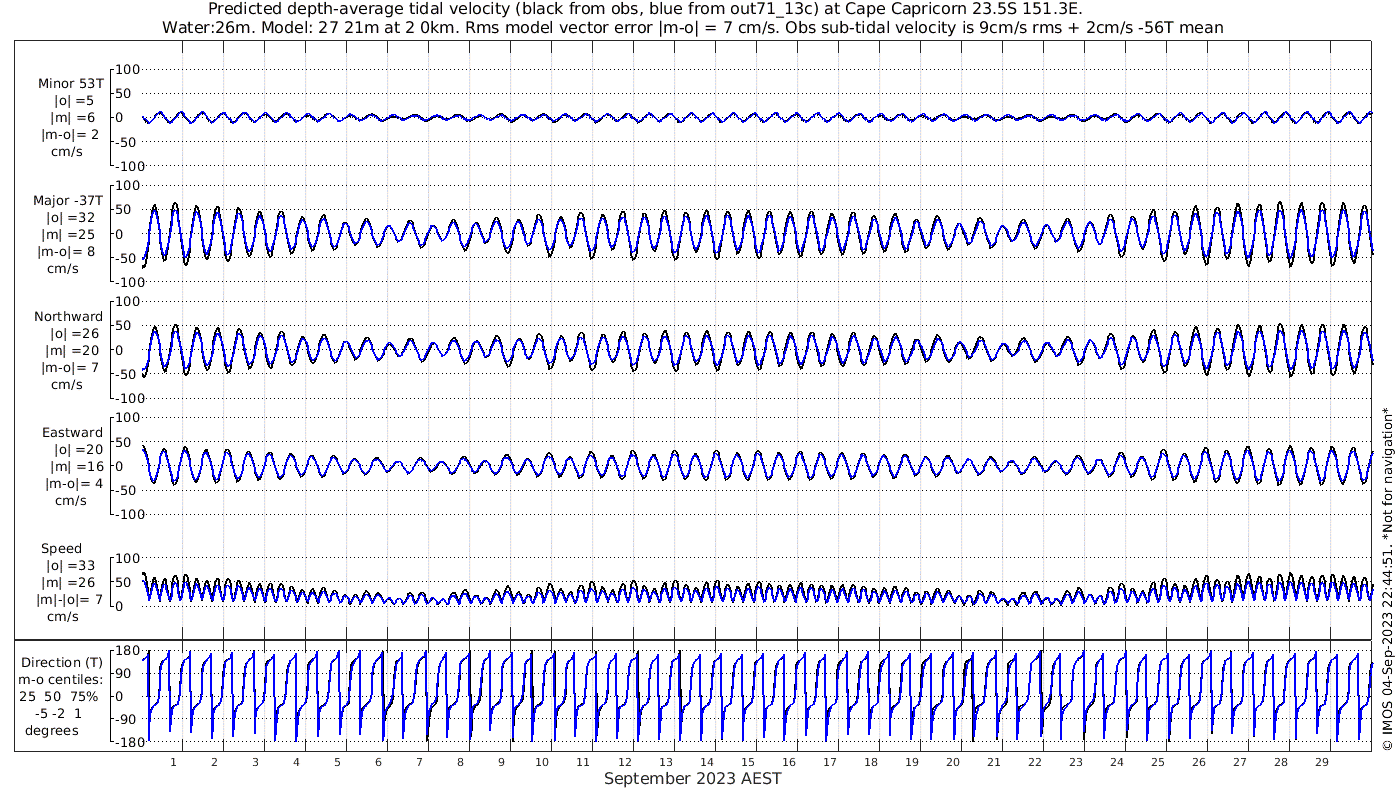Click day '7' on the date axis
Screen dimensions: 1400x800
point(419,761)
